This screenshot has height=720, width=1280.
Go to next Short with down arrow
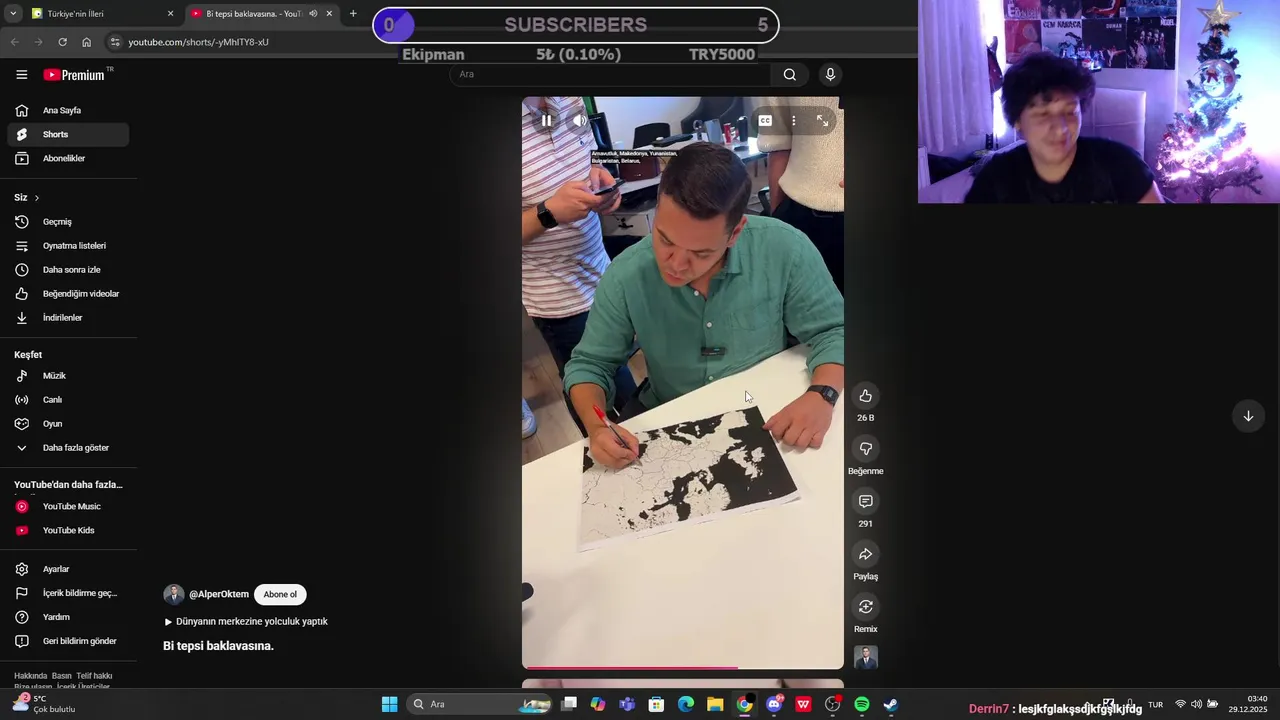[x=1248, y=416]
